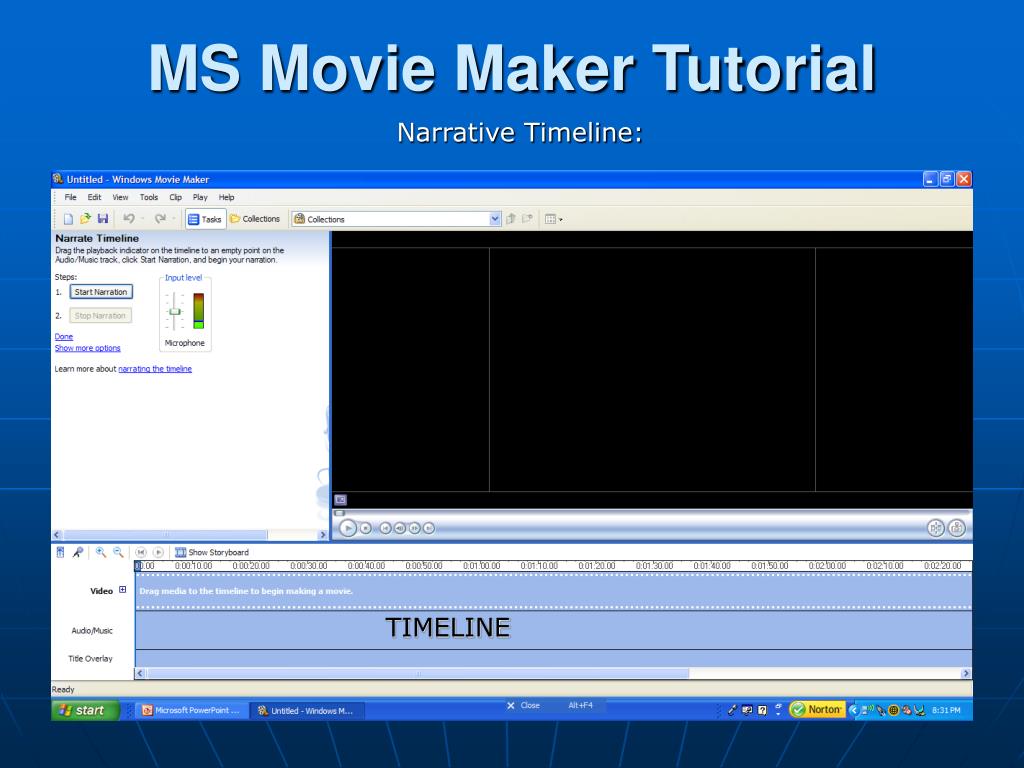Click the Next Frame button
Viewport: 1024px width, 768px height.
(414, 528)
